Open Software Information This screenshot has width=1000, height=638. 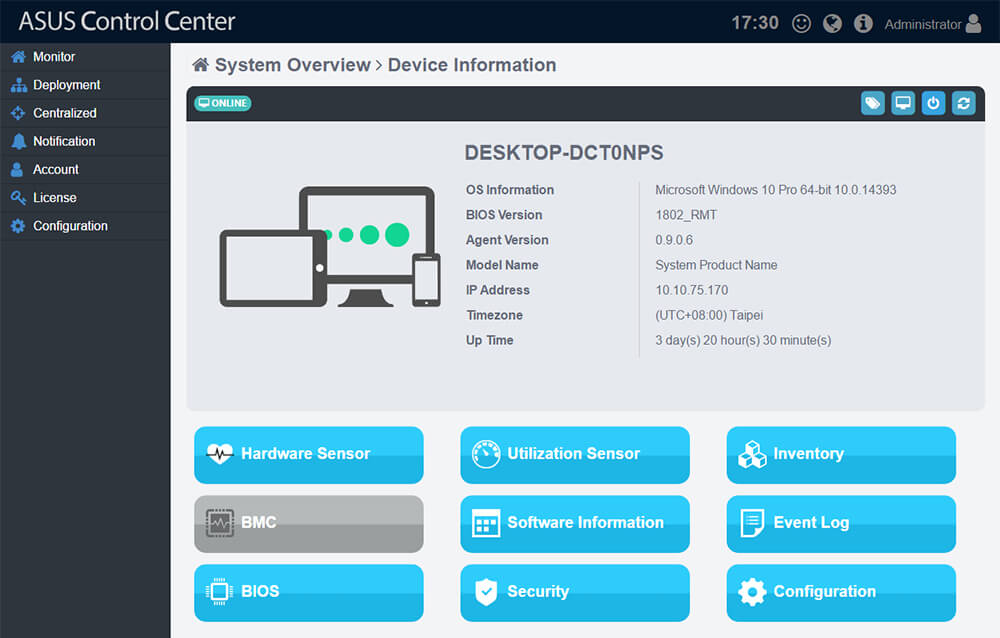coord(575,524)
